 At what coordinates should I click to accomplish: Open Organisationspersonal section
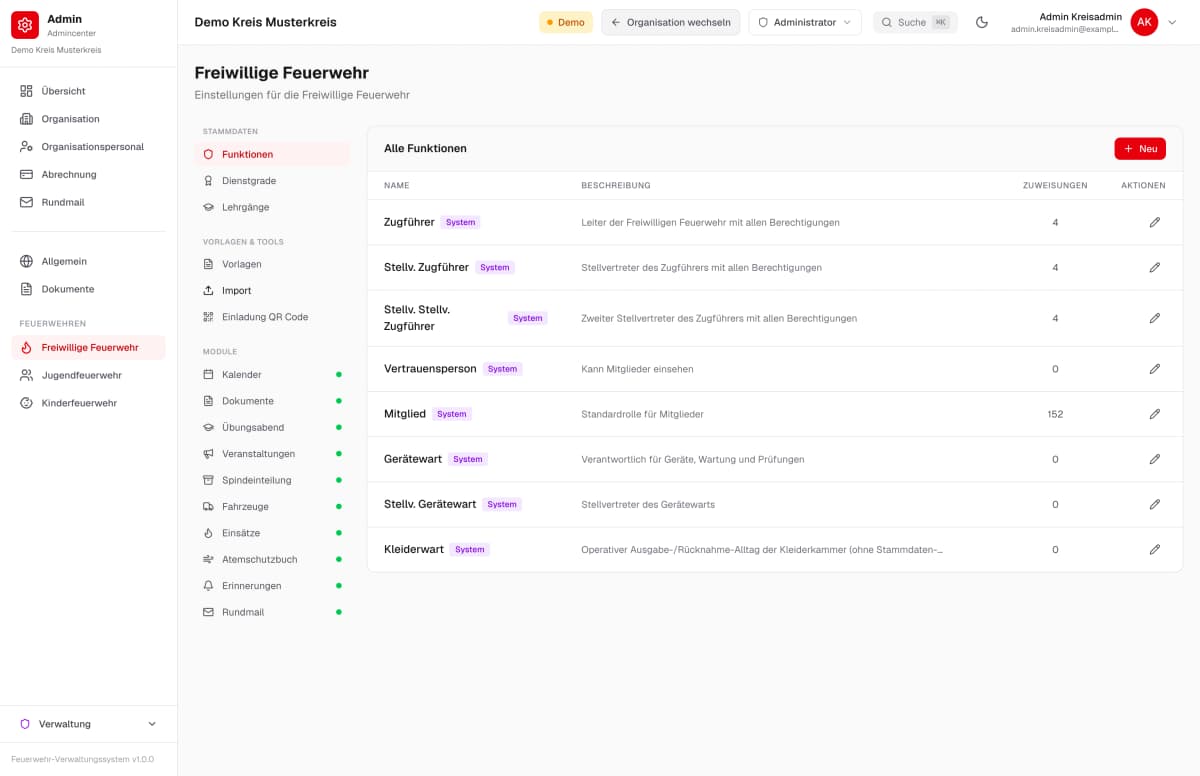click(88, 147)
